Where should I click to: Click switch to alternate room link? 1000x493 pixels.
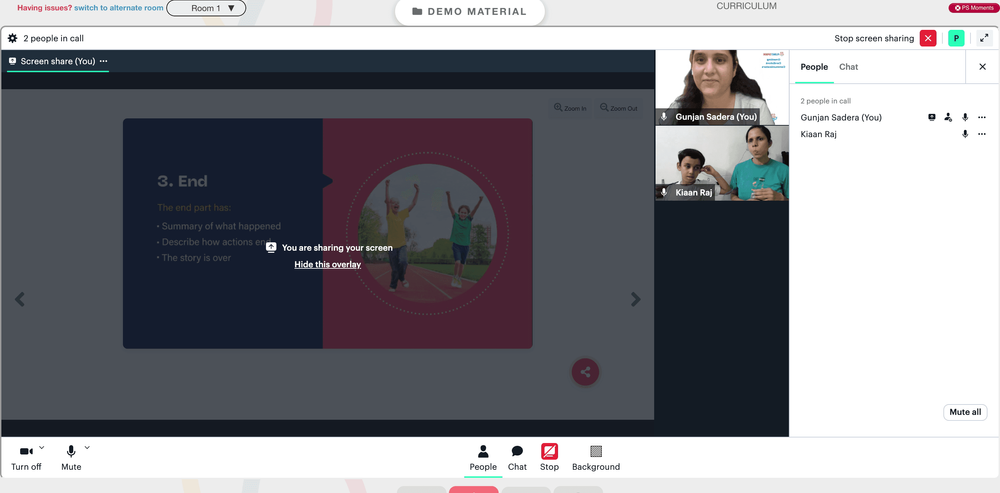pyautogui.click(x=119, y=8)
